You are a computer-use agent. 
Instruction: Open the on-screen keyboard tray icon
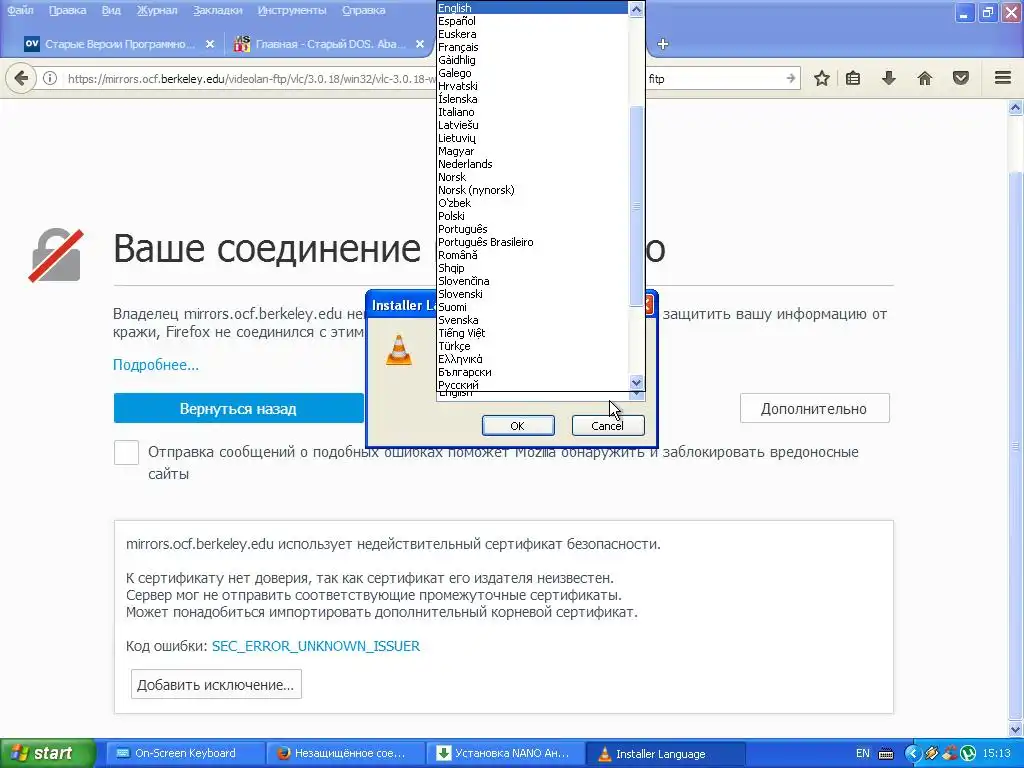886,754
